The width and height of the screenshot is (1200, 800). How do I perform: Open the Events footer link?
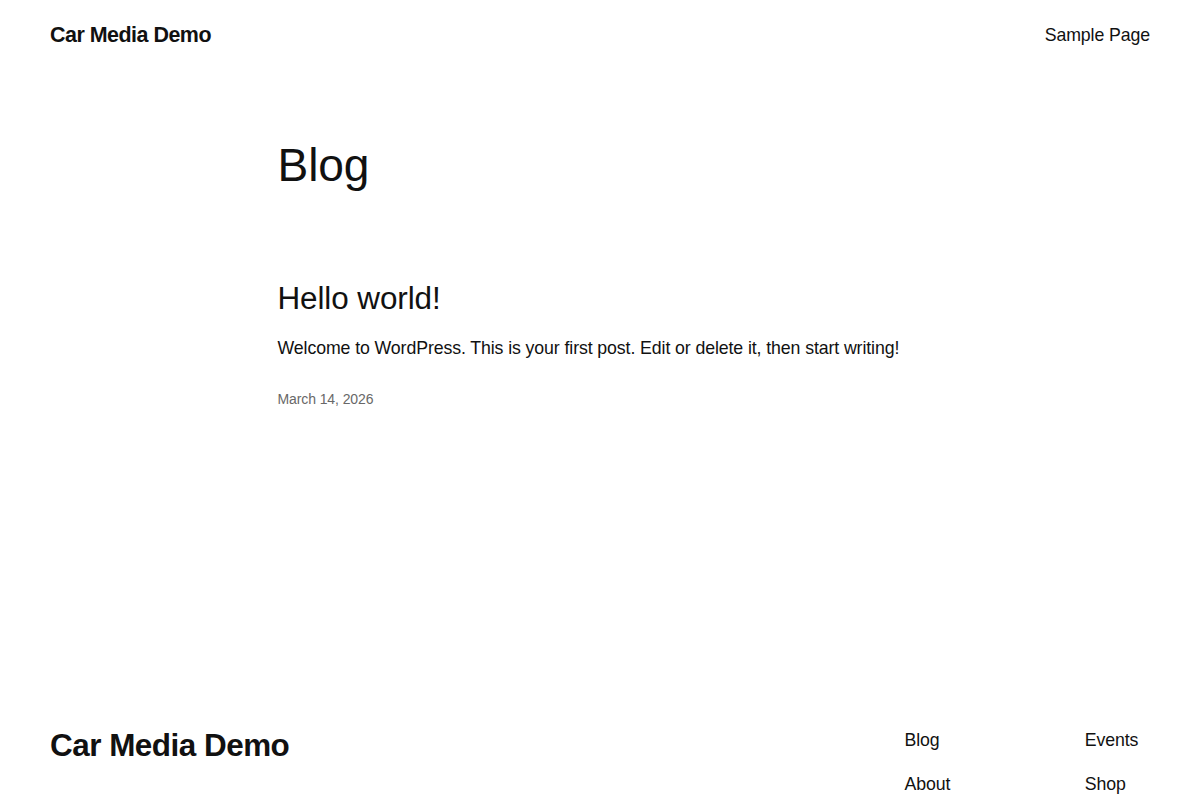pos(1111,740)
